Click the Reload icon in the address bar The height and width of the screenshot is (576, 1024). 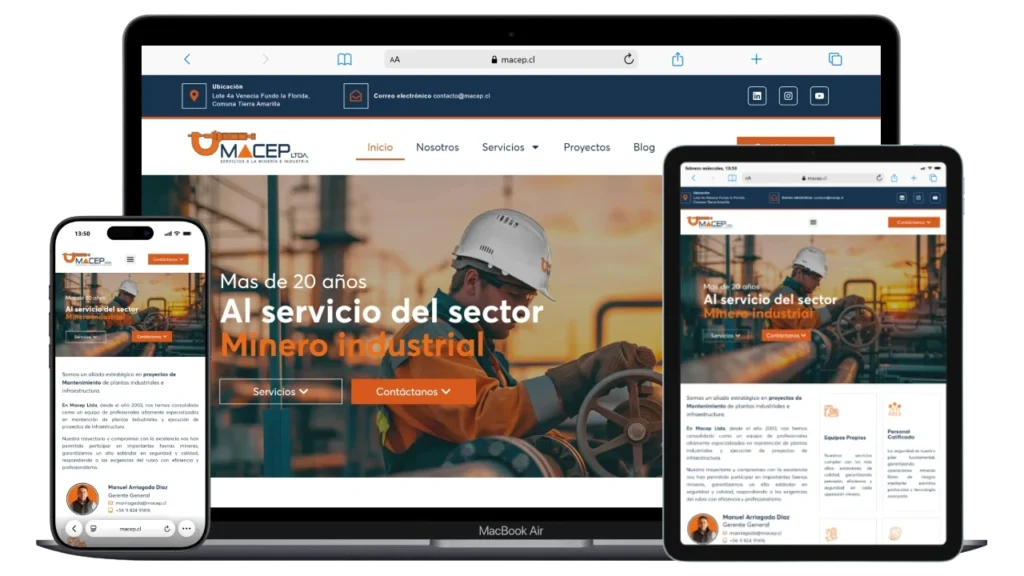(628, 59)
